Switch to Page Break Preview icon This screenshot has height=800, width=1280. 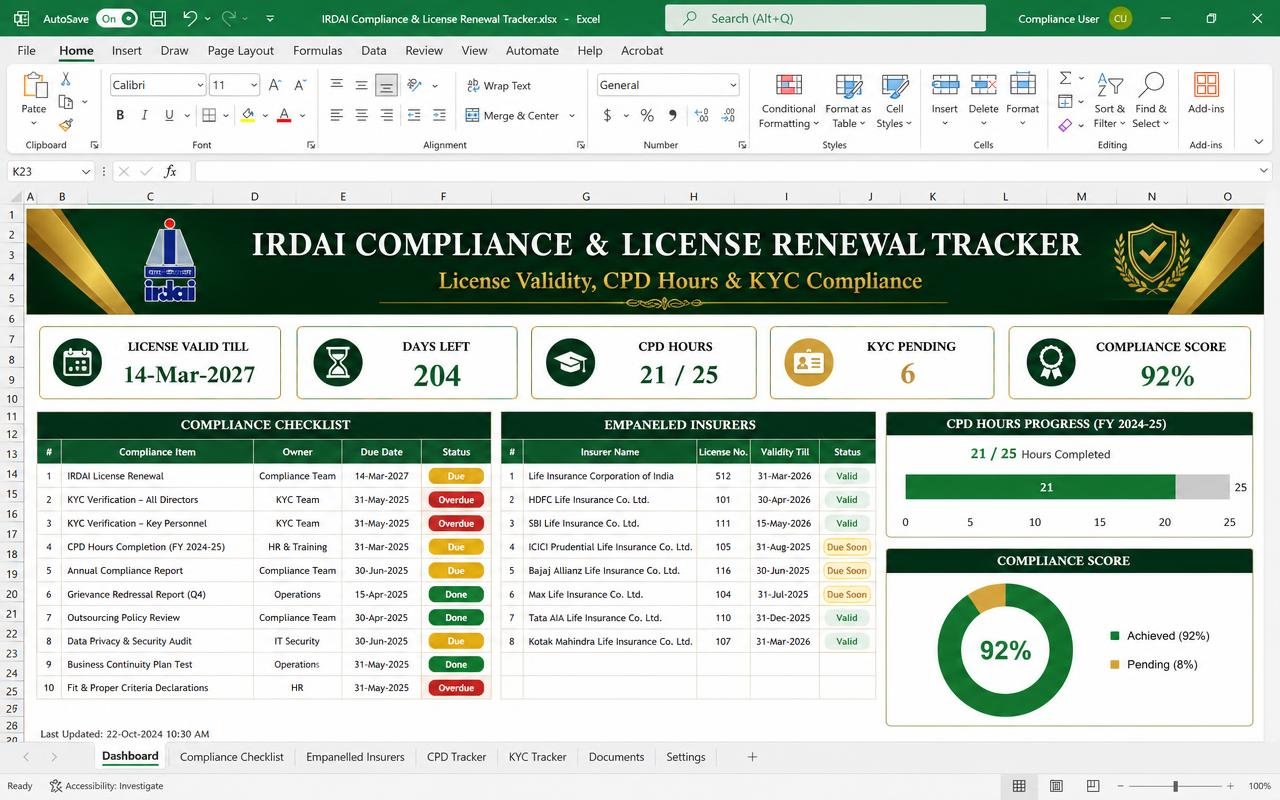click(1093, 786)
